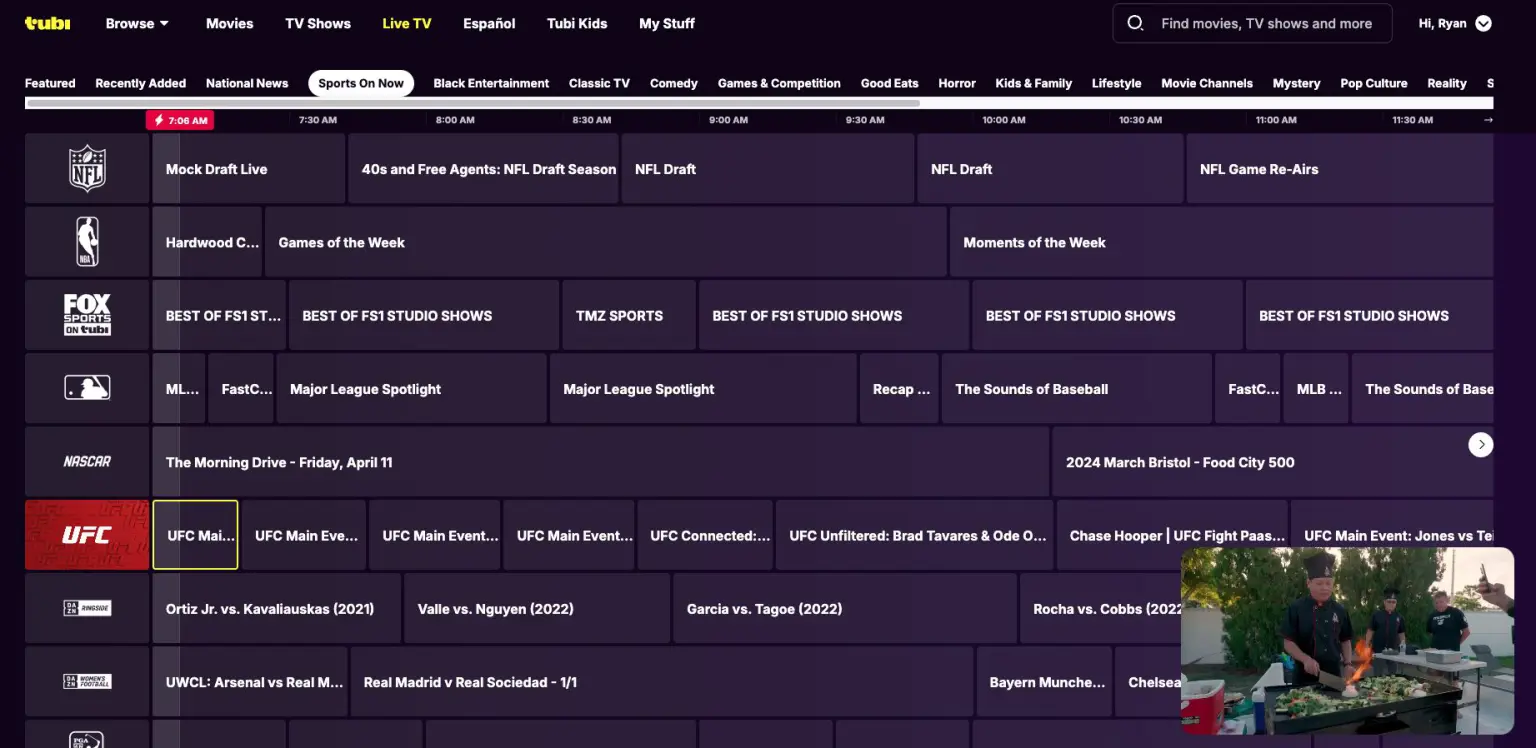Open the UFC channel
Viewport: 1536px width, 748px height.
[87, 534]
